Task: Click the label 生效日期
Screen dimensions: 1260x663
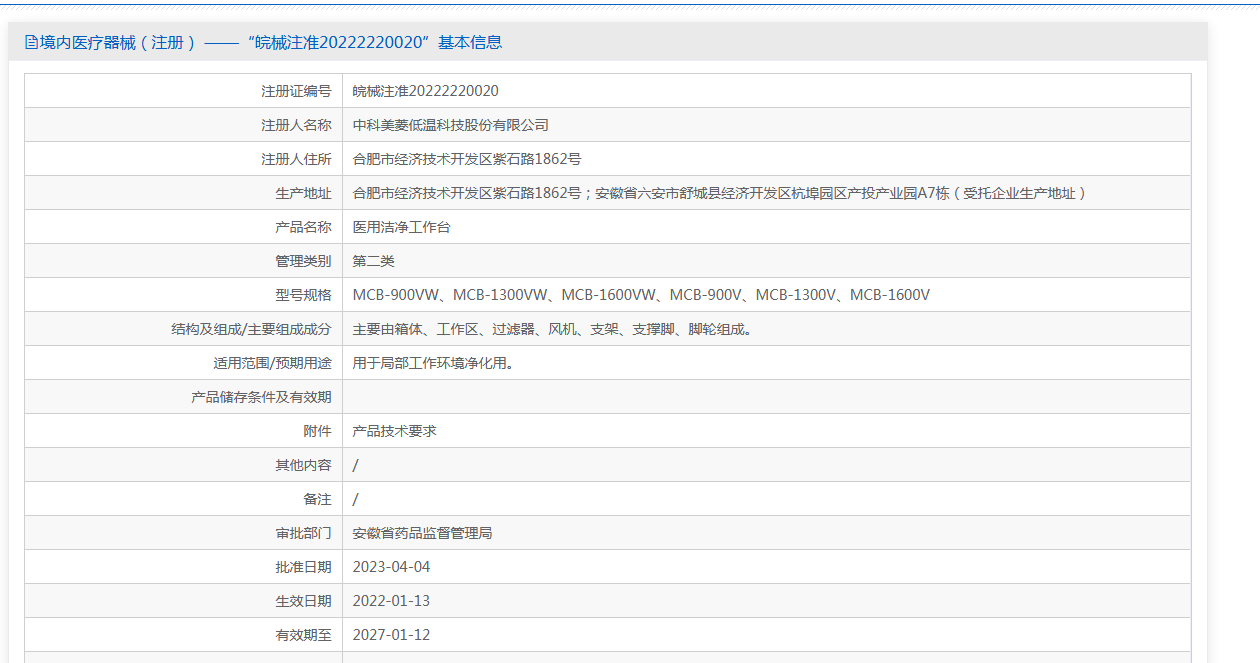Action: point(303,601)
